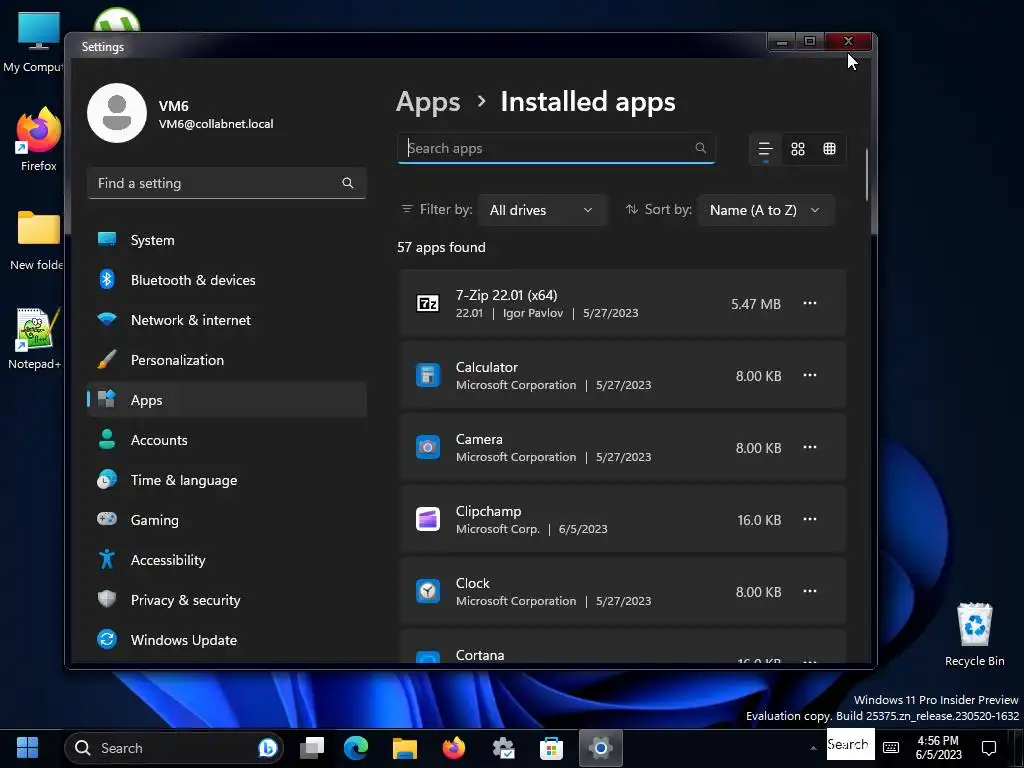Show hidden tray icons chevron
The image size is (1024, 768).
tap(813, 748)
